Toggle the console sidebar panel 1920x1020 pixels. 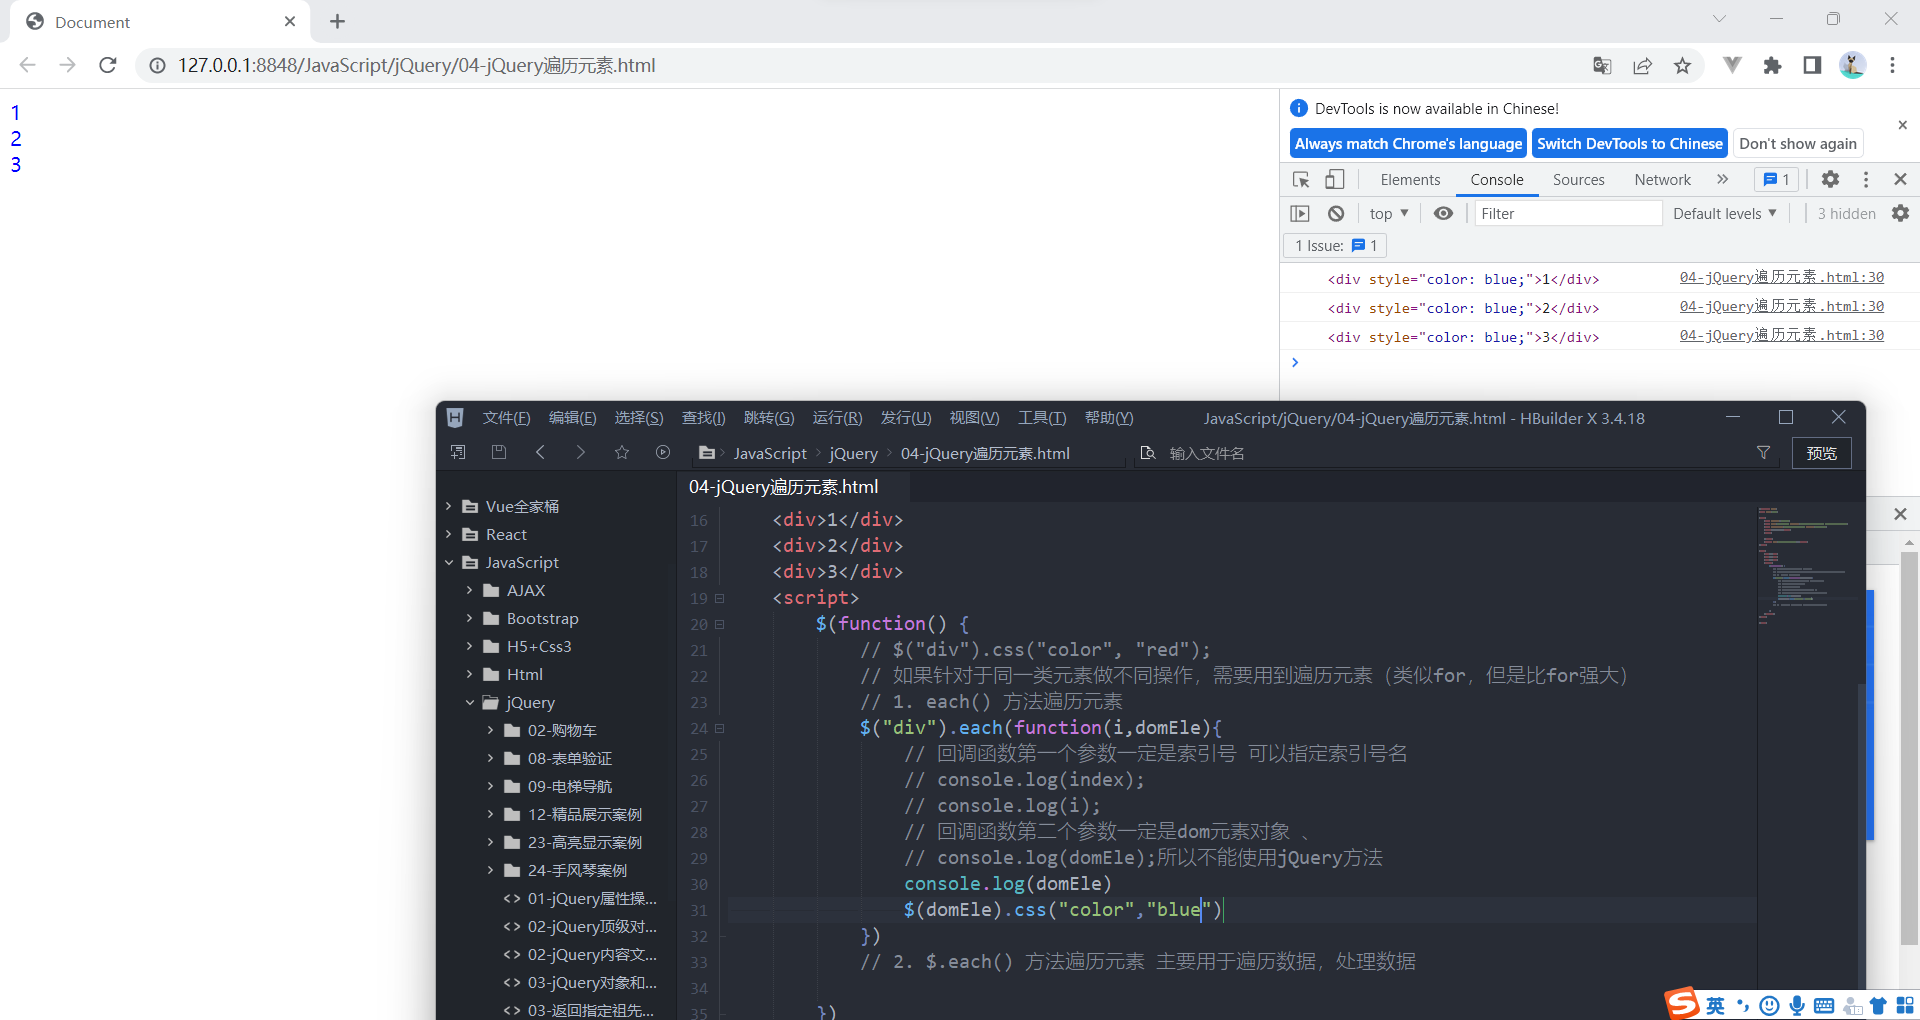[x=1300, y=213]
